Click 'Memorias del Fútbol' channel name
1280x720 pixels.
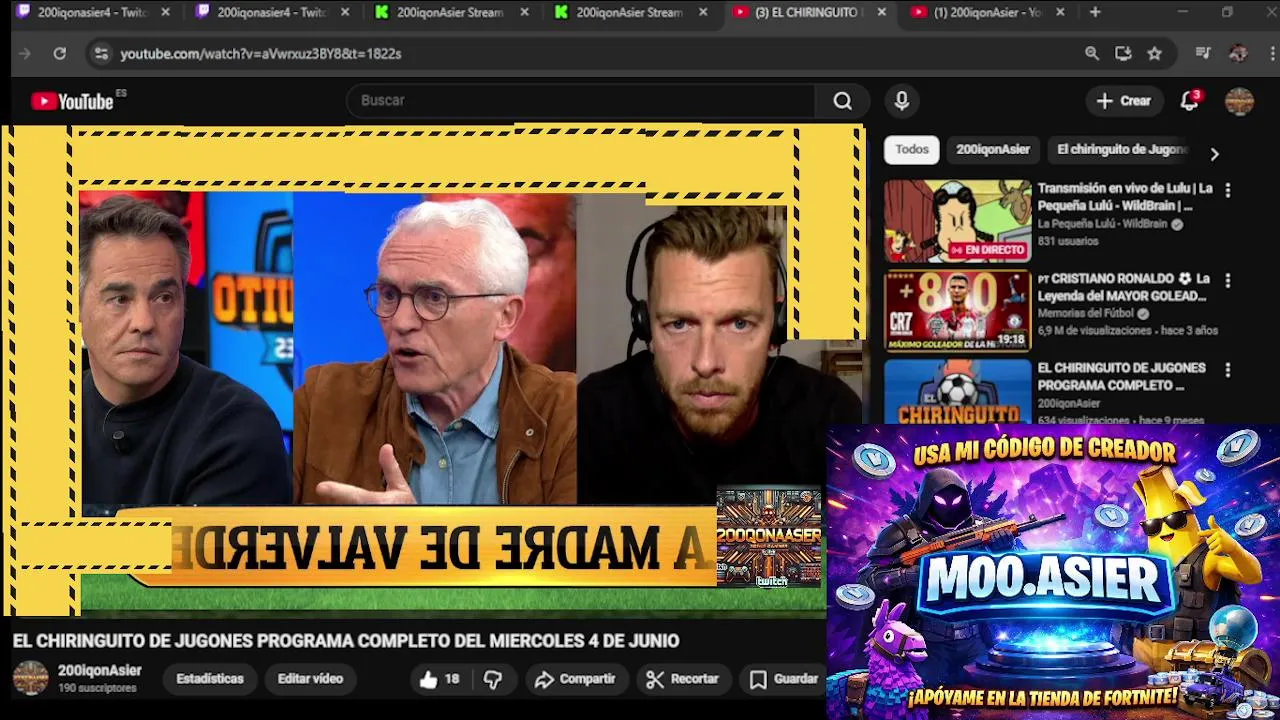coord(1086,313)
